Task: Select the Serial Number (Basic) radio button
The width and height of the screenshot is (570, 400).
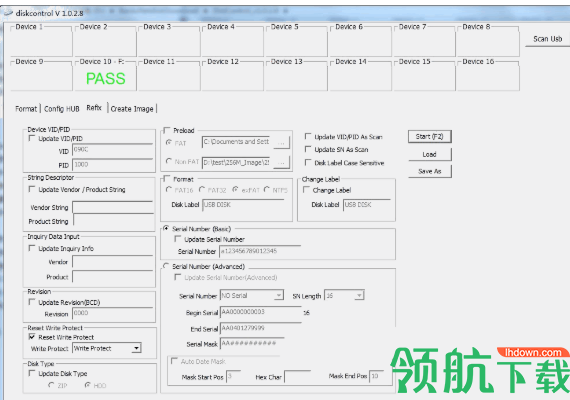Action: [x=166, y=228]
